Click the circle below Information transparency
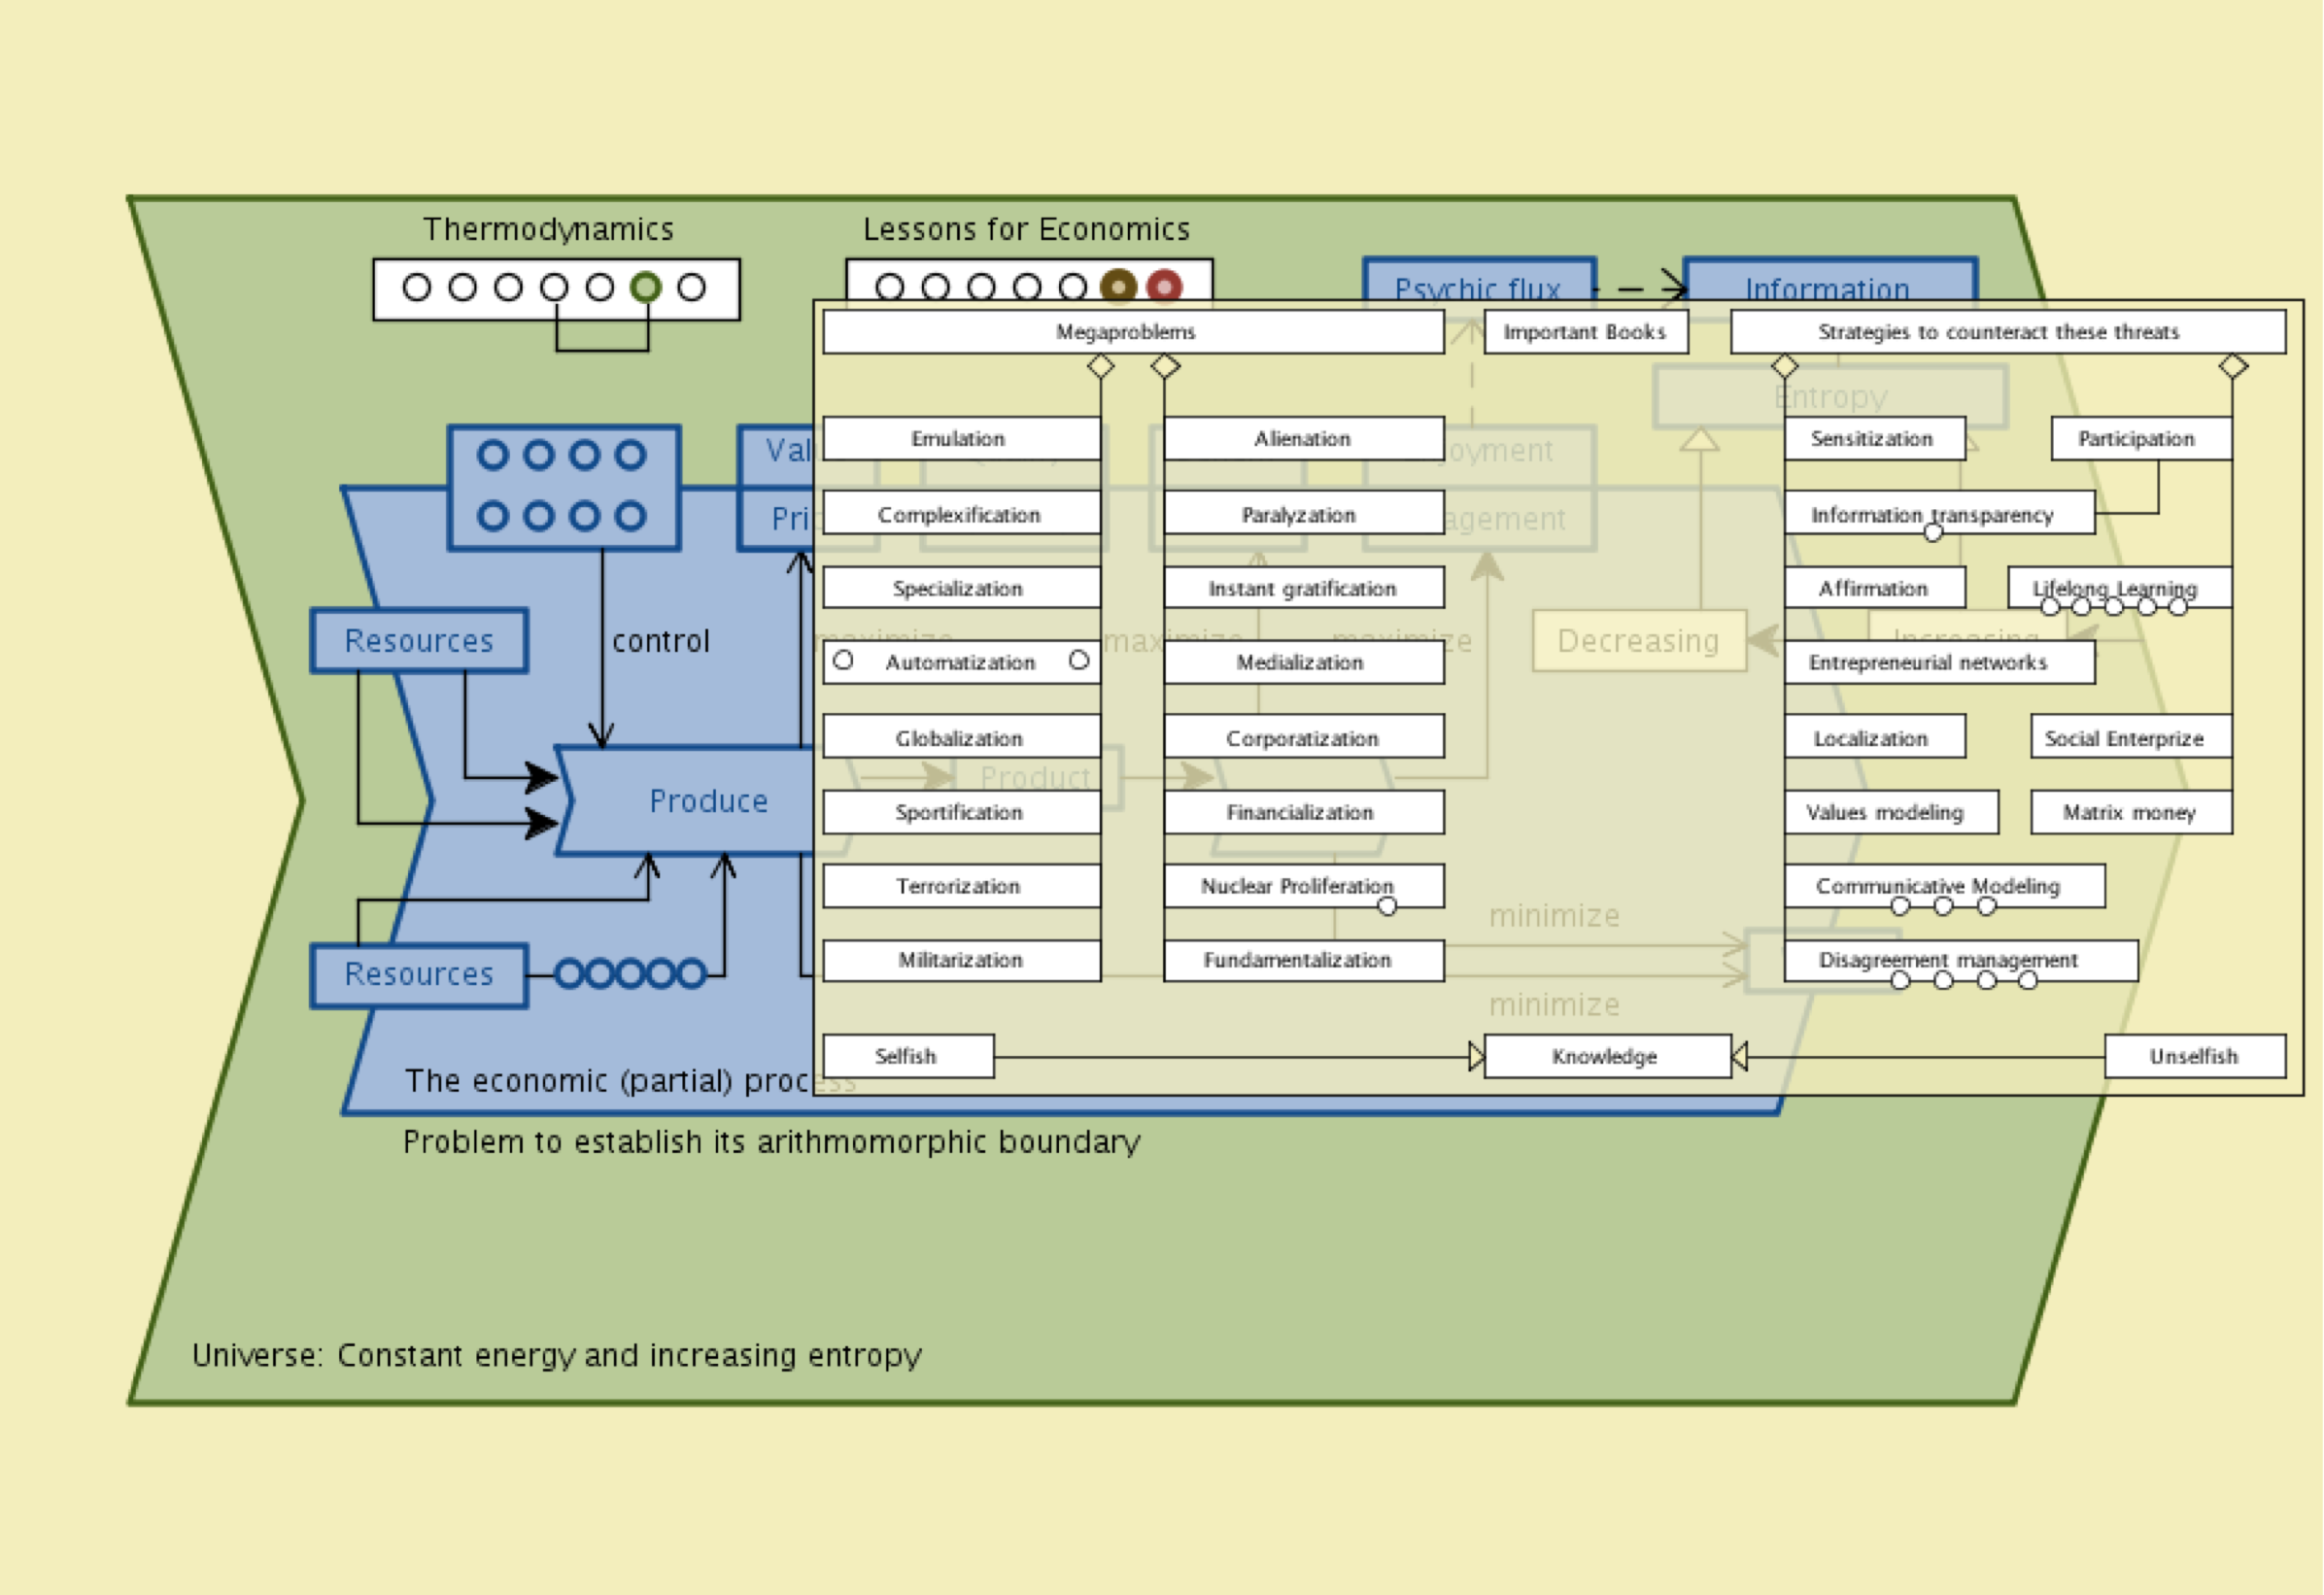This screenshot has width=2324, height=1595. [1933, 533]
